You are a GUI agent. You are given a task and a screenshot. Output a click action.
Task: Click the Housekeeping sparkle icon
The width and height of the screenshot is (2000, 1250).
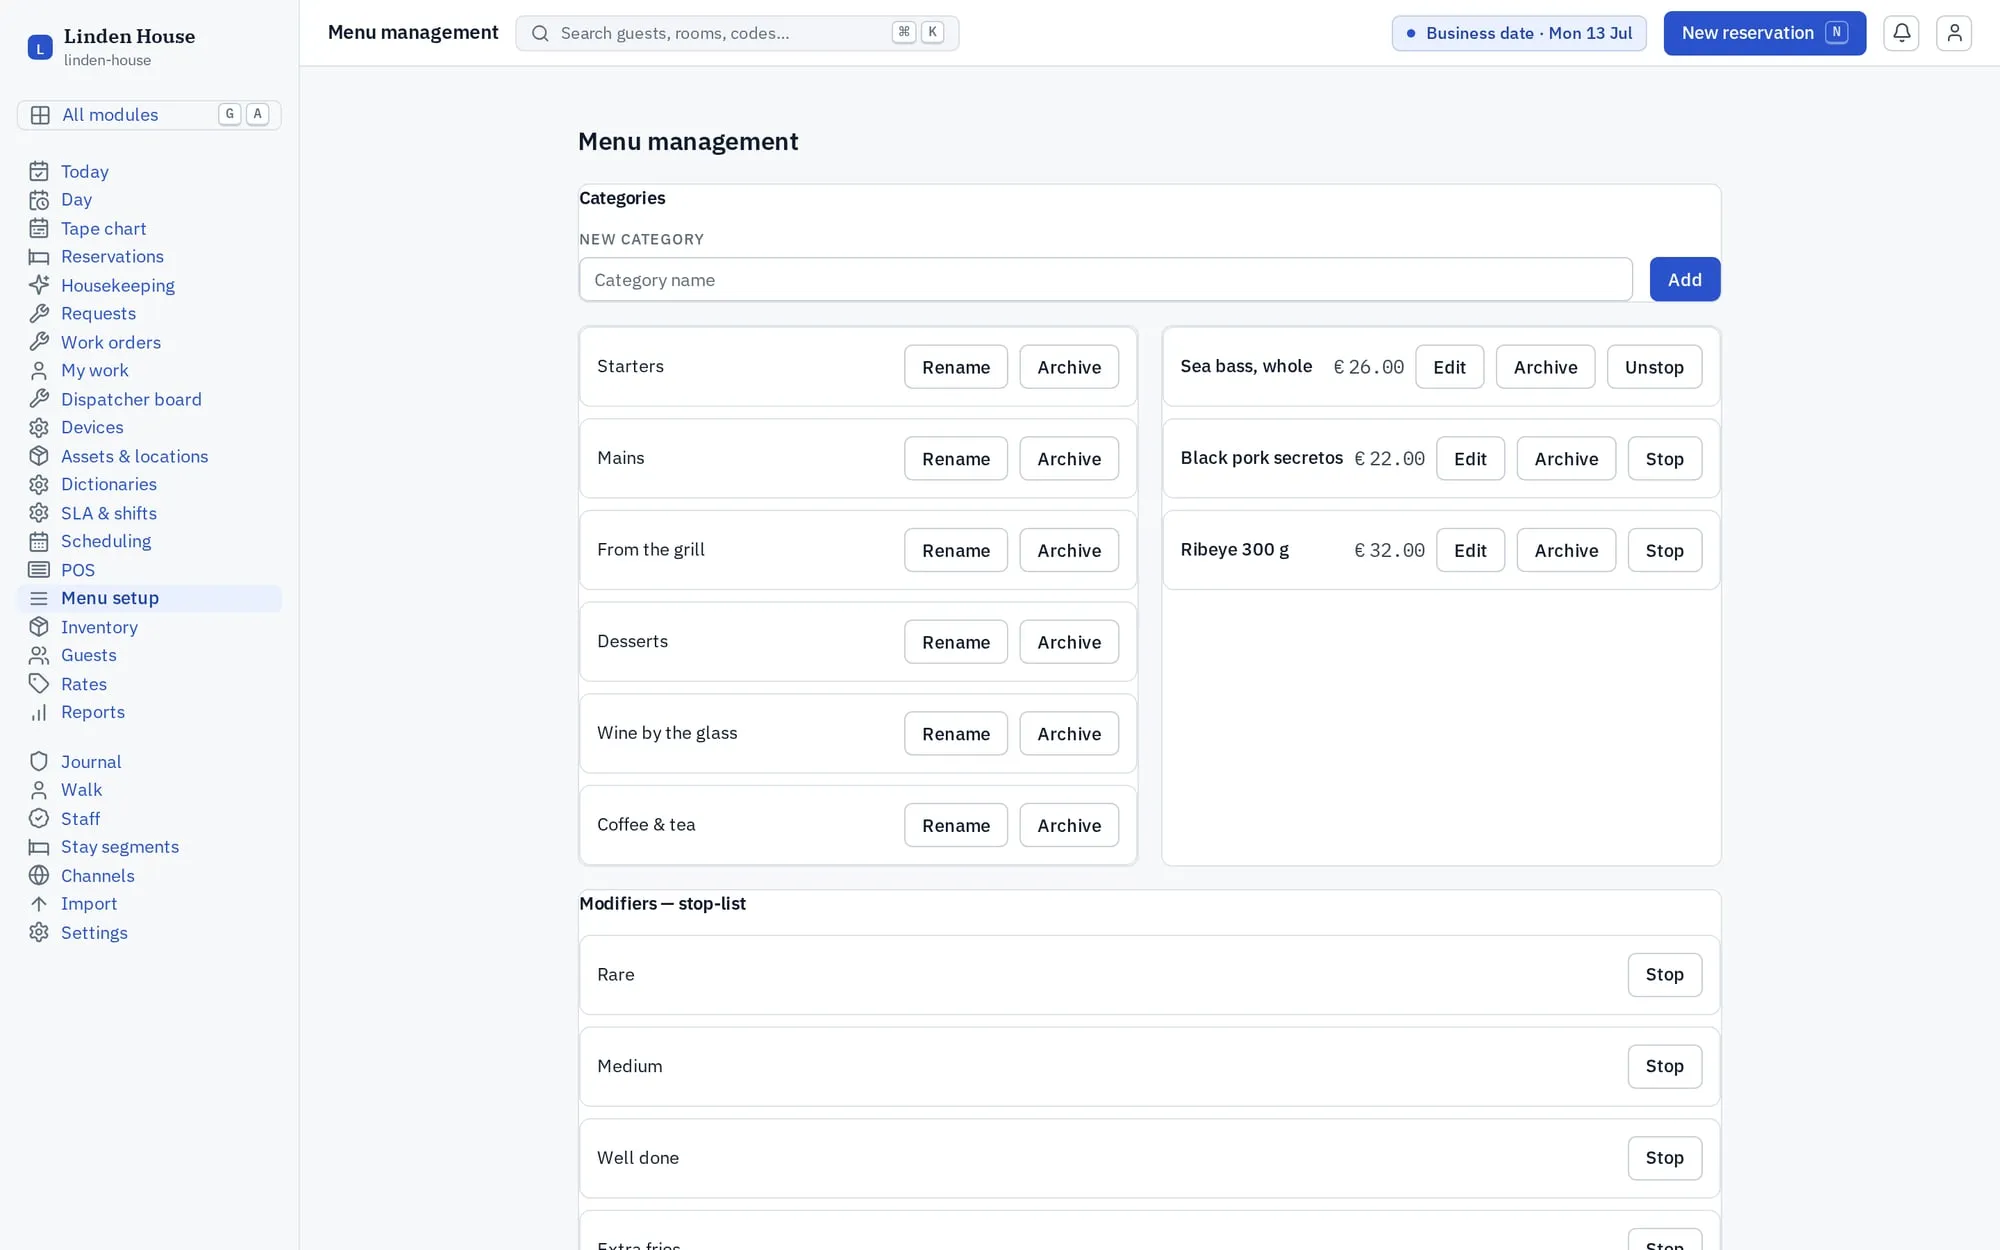[x=39, y=286]
